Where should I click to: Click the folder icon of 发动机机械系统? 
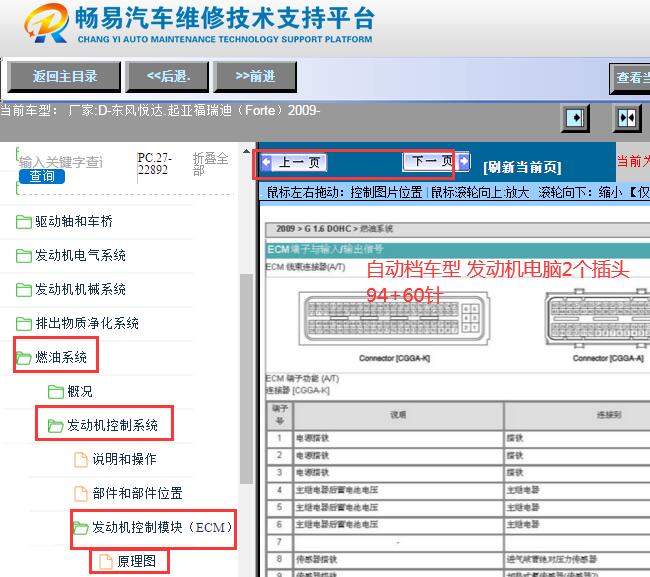coord(24,290)
